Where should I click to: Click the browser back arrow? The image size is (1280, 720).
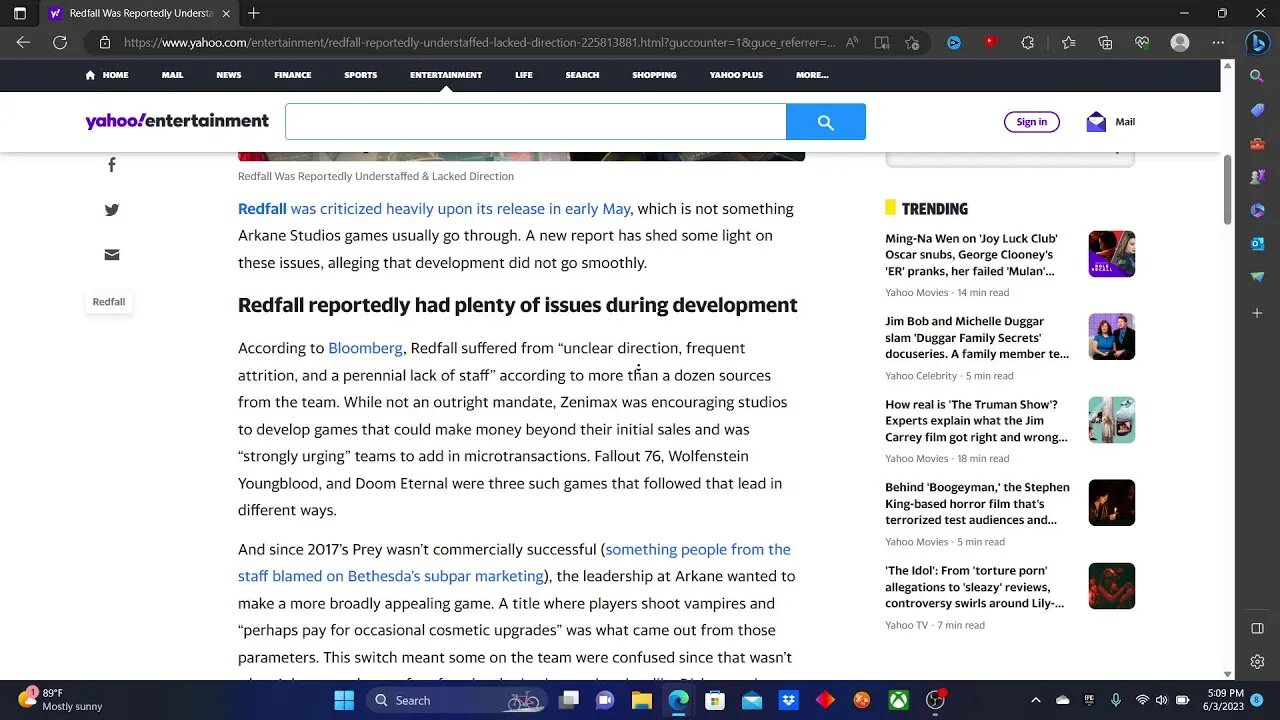point(23,43)
